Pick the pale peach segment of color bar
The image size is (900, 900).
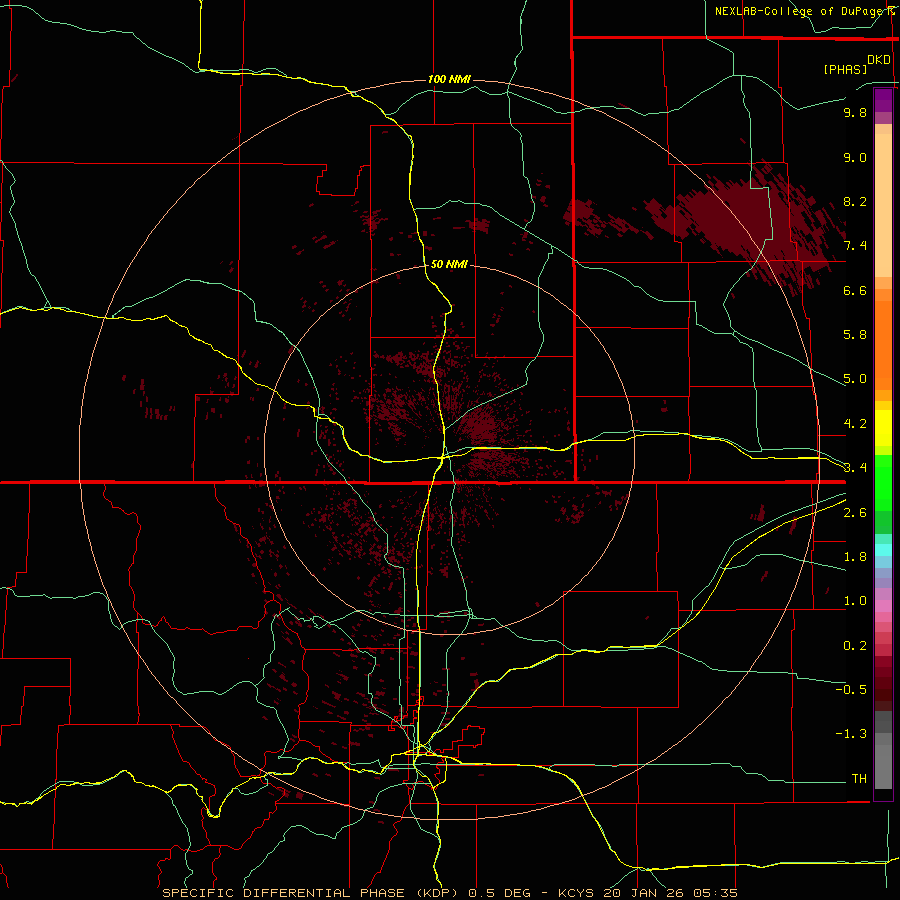coord(883,205)
